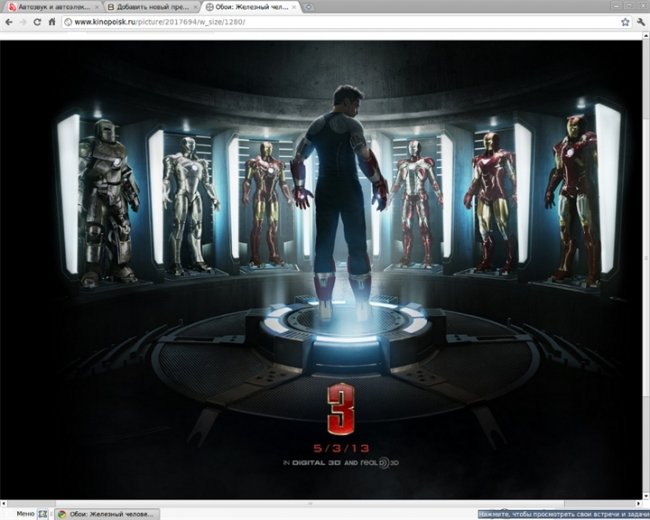Activate "Обои: Железный человек" taskbar window button
Image resolution: width=650 pixels, height=520 pixels.
point(107,513)
